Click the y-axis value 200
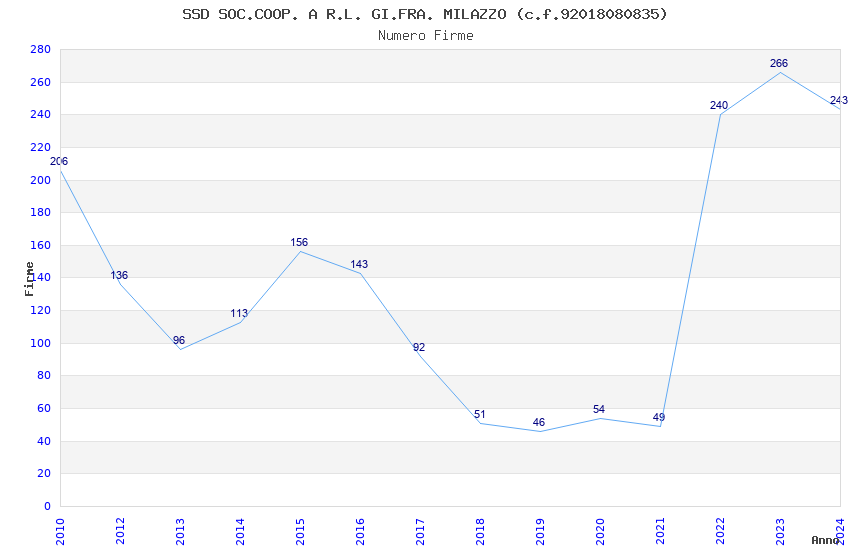Image resolution: width=850 pixels, height=550 pixels. 41,180
